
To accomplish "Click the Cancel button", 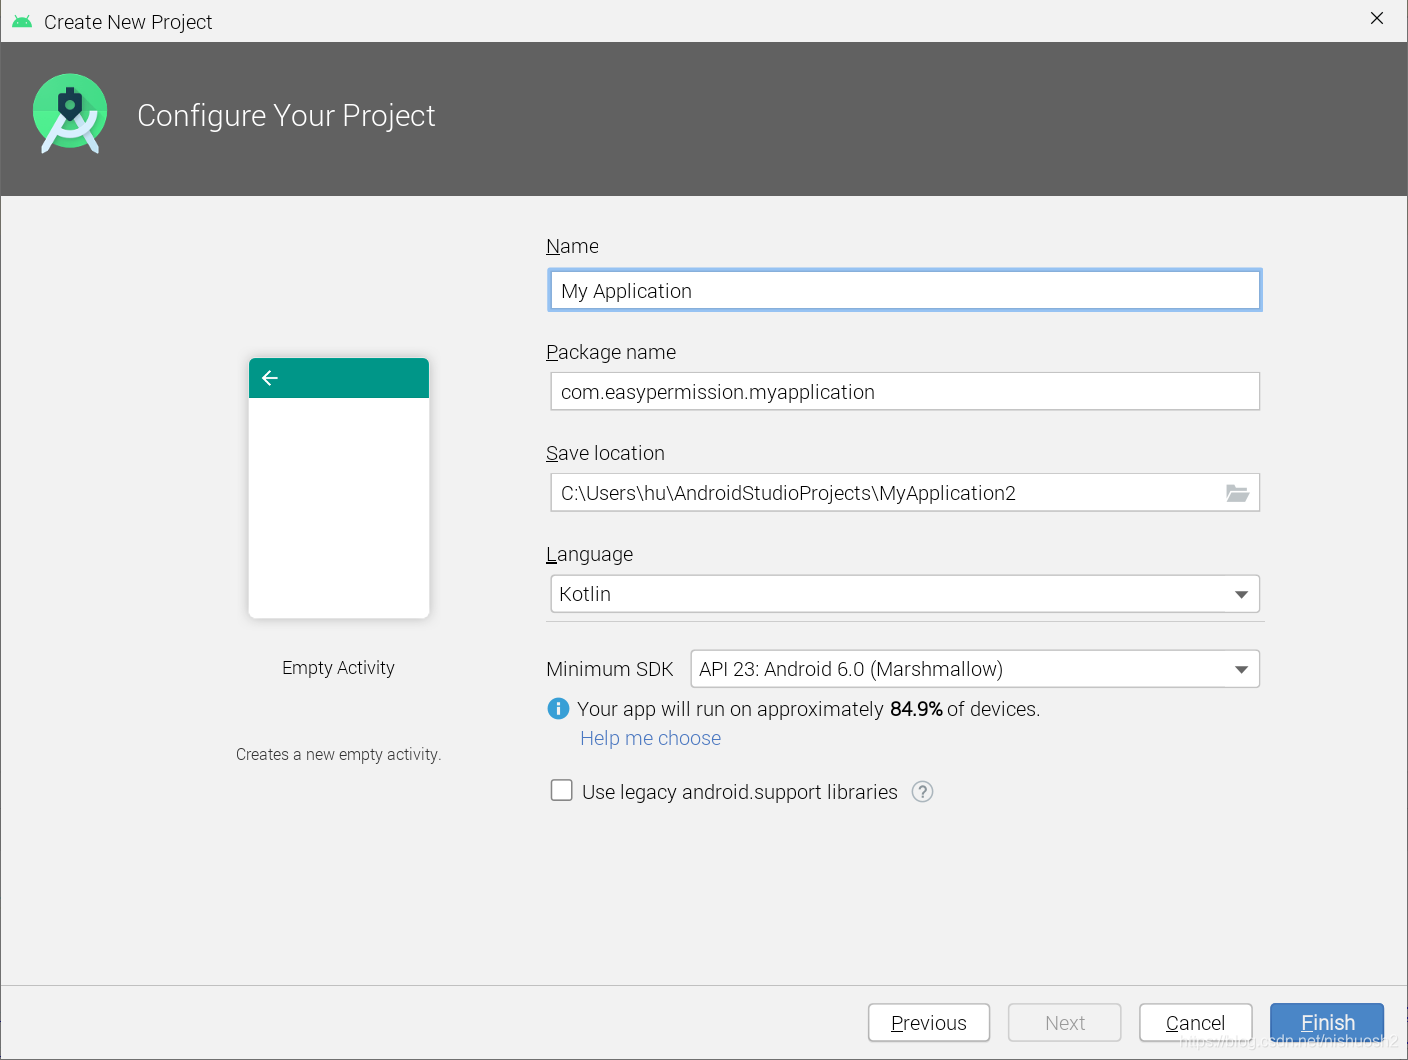I will pyautogui.click(x=1196, y=1023).
